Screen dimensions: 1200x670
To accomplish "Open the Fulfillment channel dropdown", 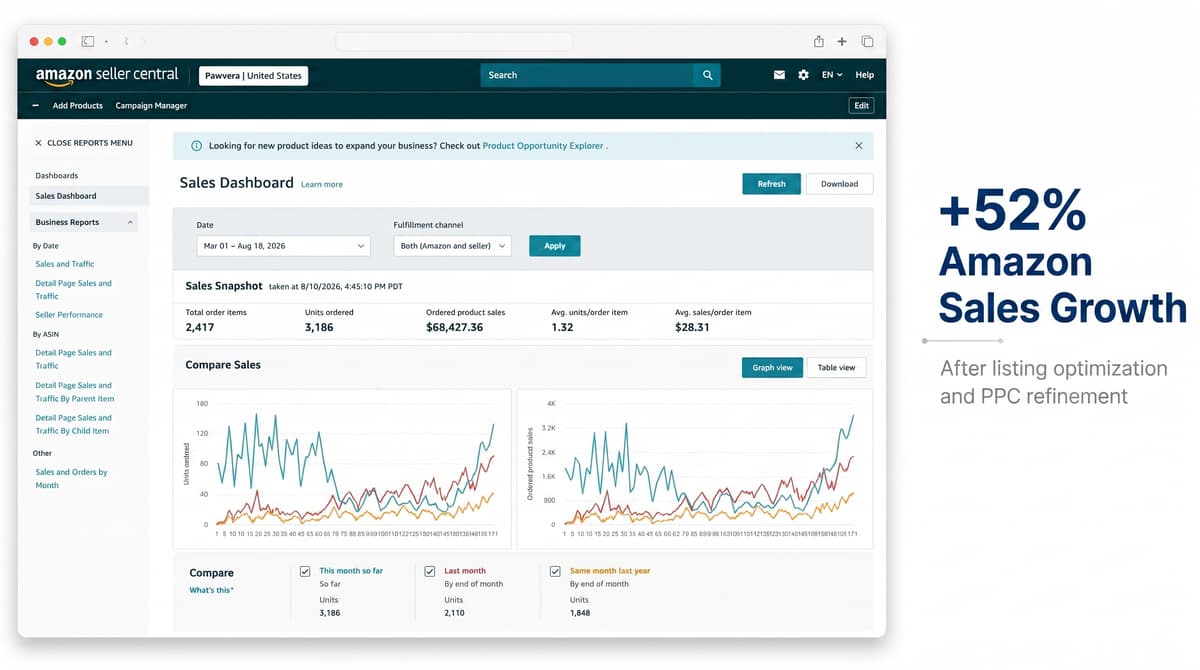I will point(452,245).
